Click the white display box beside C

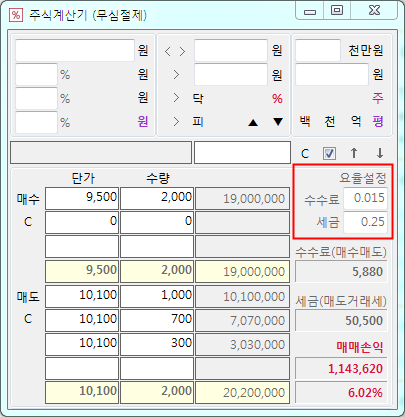point(242,153)
